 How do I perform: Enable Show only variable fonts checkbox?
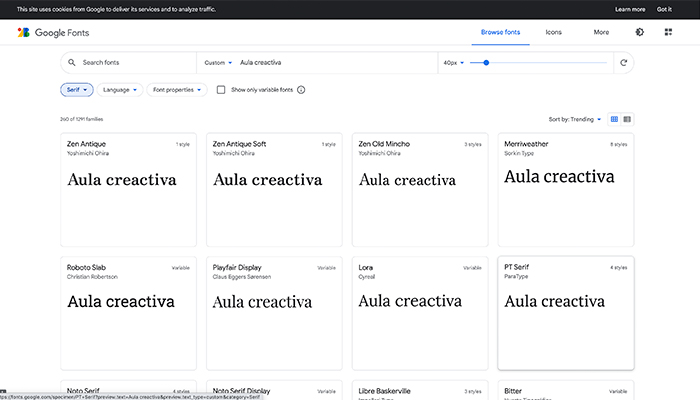click(221, 90)
